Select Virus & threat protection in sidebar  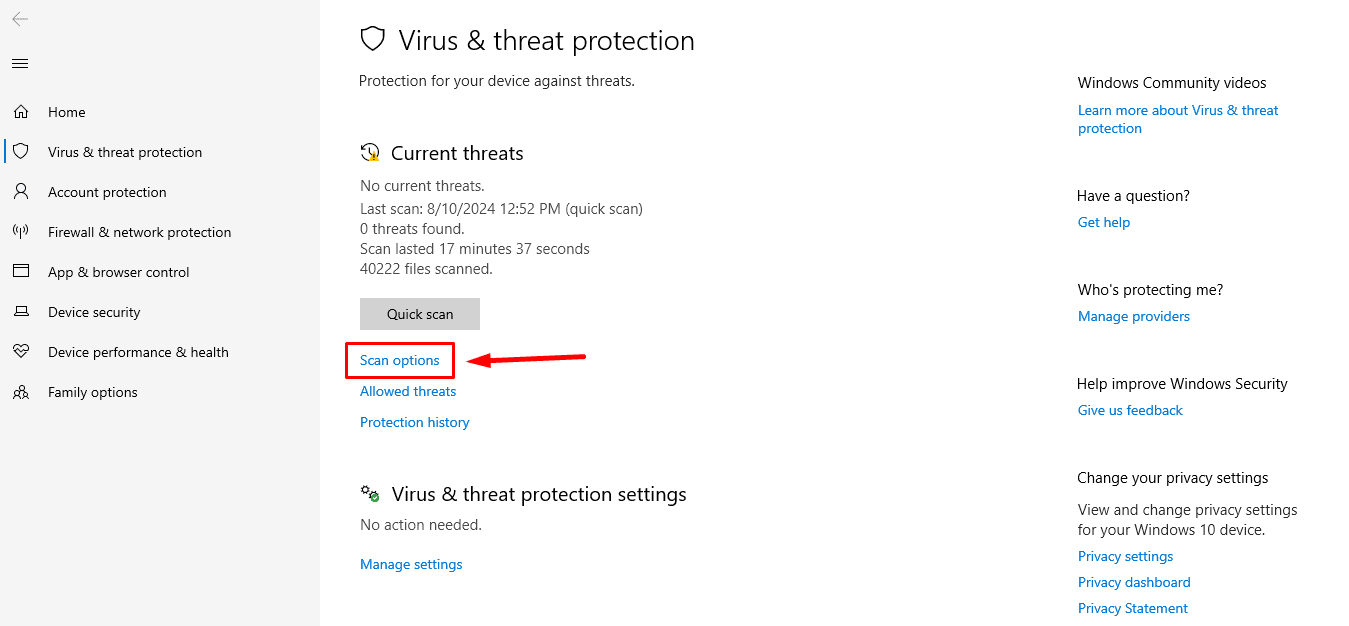click(x=125, y=152)
